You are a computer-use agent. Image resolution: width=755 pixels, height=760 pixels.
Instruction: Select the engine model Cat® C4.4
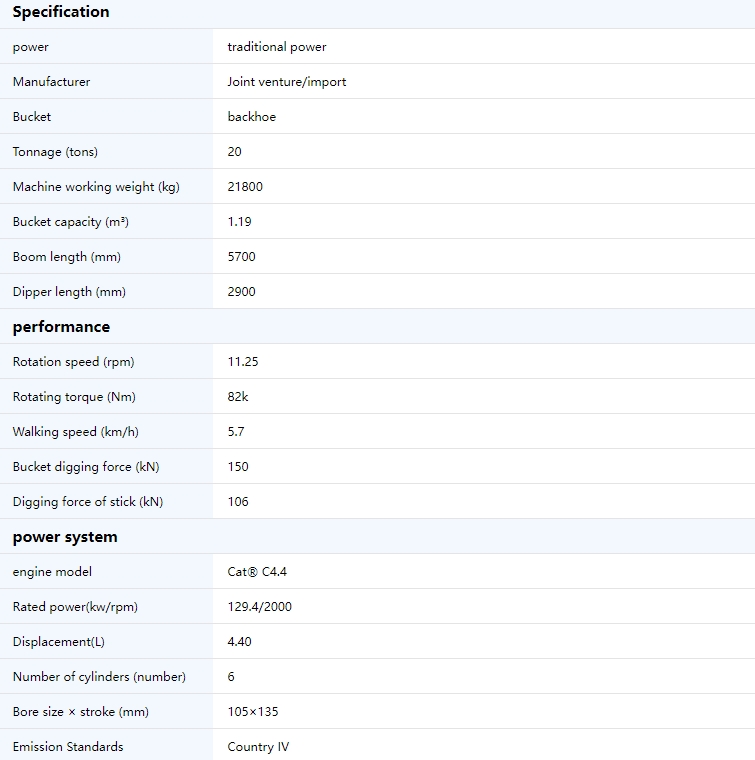pos(257,571)
